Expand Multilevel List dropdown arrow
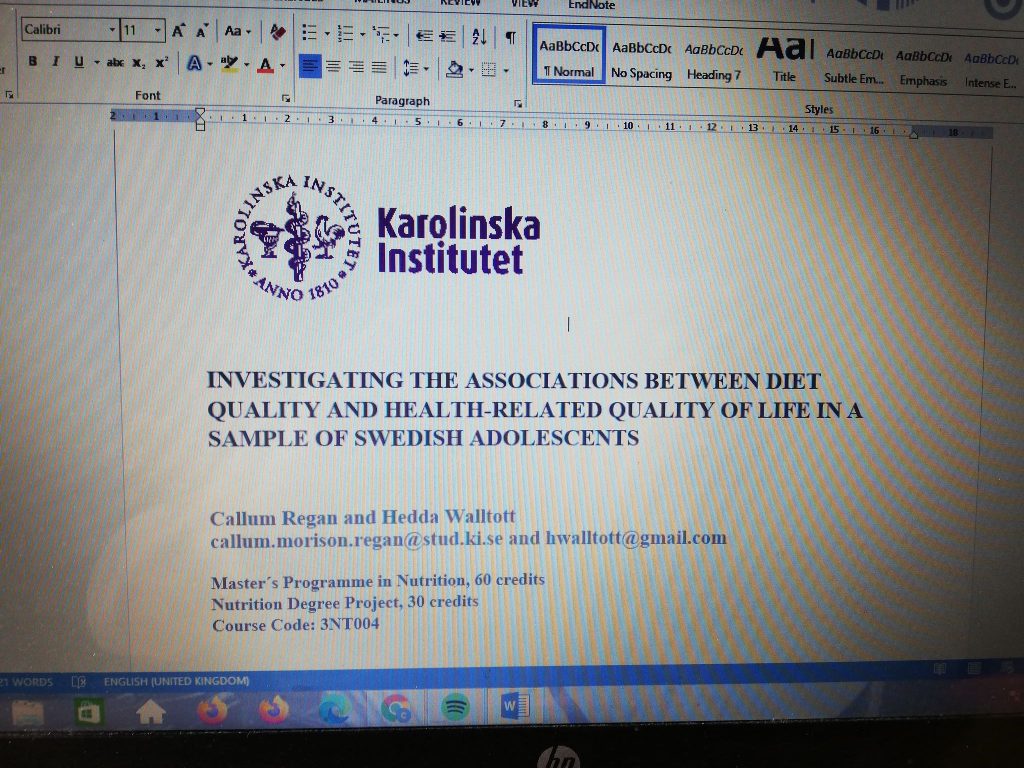This screenshot has height=768, width=1024. pyautogui.click(x=396, y=35)
